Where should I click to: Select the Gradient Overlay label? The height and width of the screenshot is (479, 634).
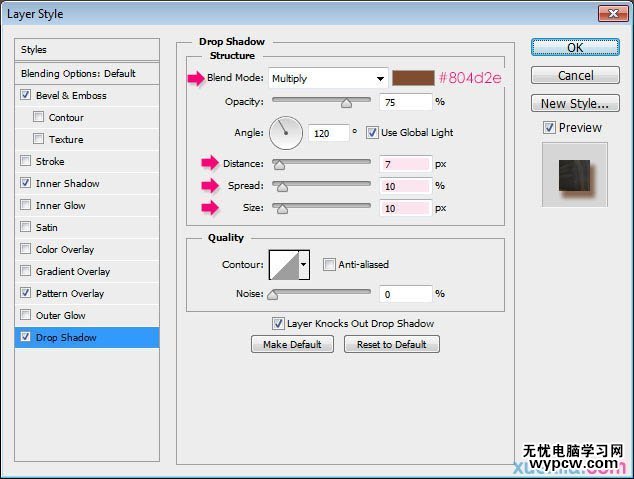tap(73, 271)
